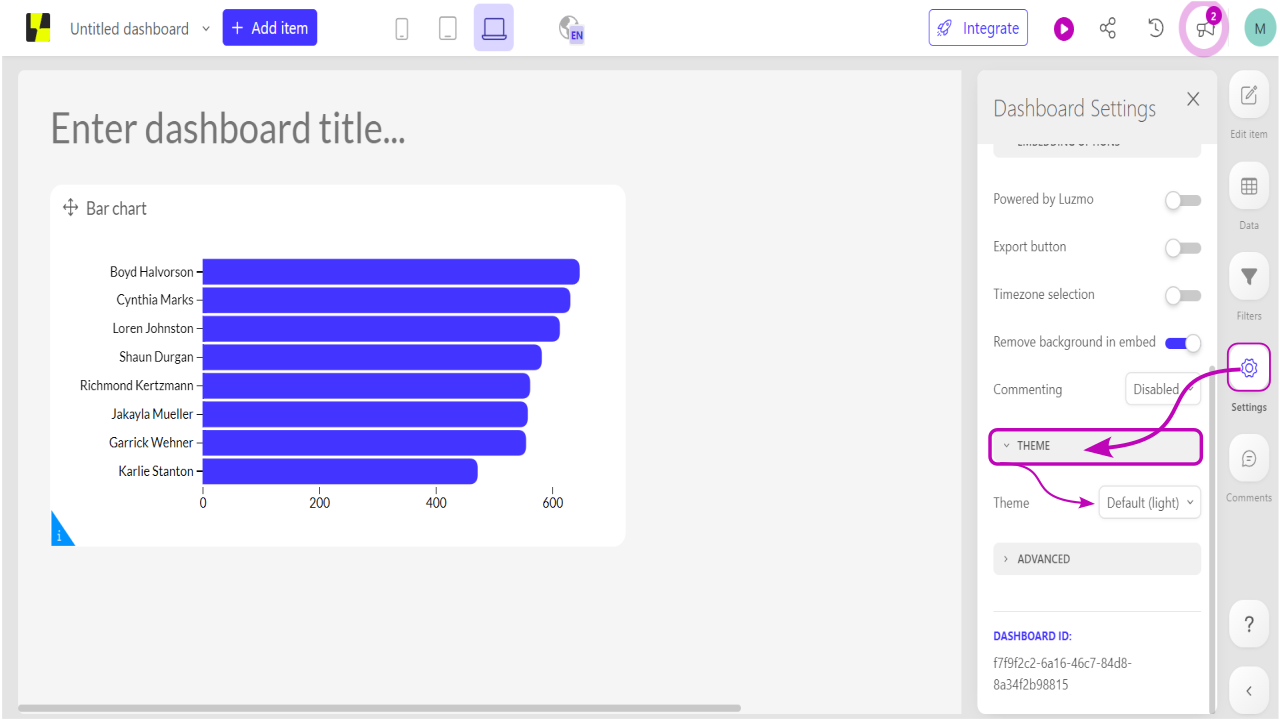This screenshot has height=720, width=1280.
Task: Switch to the Filters sidebar tab
Action: 1249,285
